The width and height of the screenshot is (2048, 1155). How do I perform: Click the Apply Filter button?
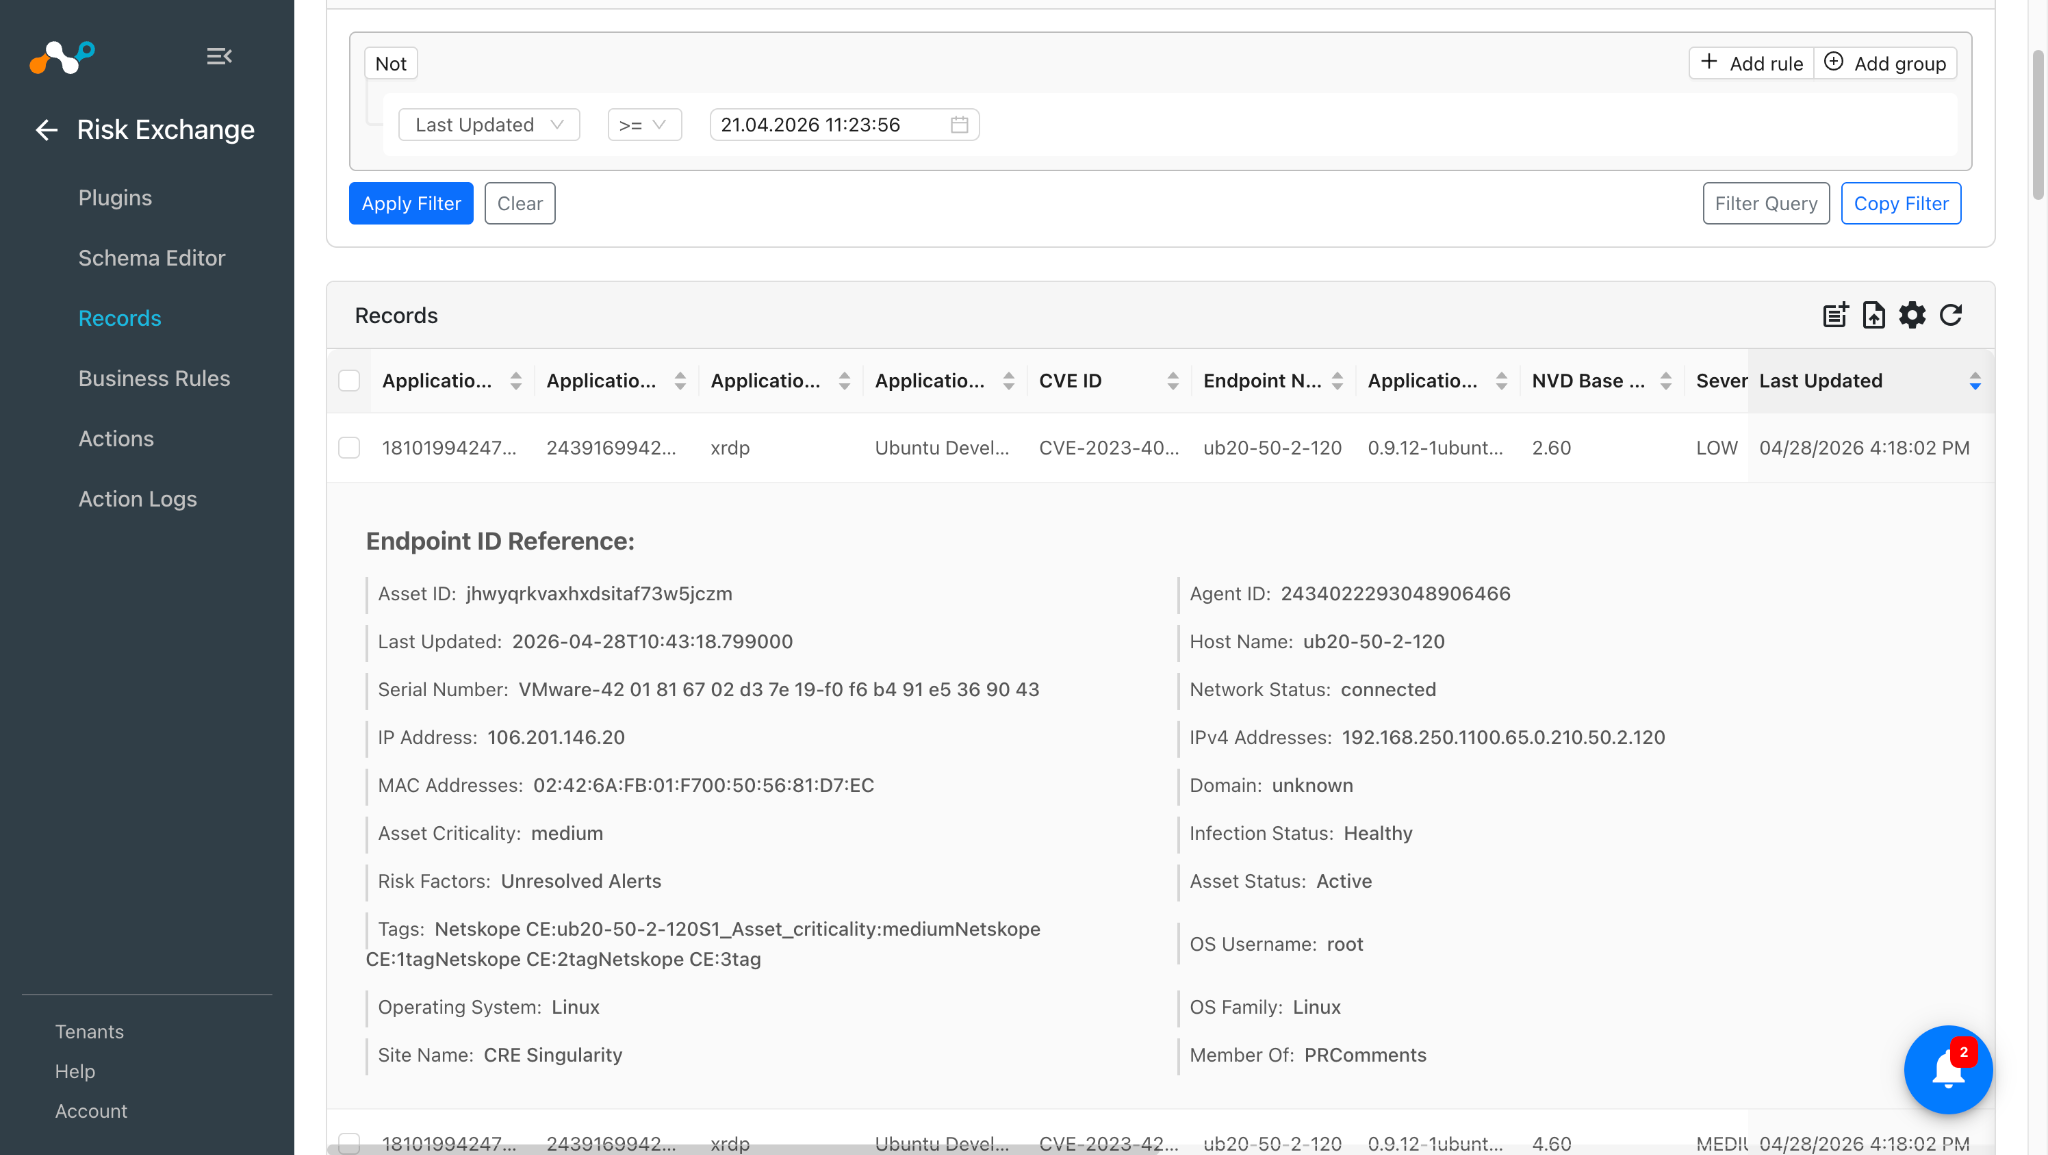(411, 203)
